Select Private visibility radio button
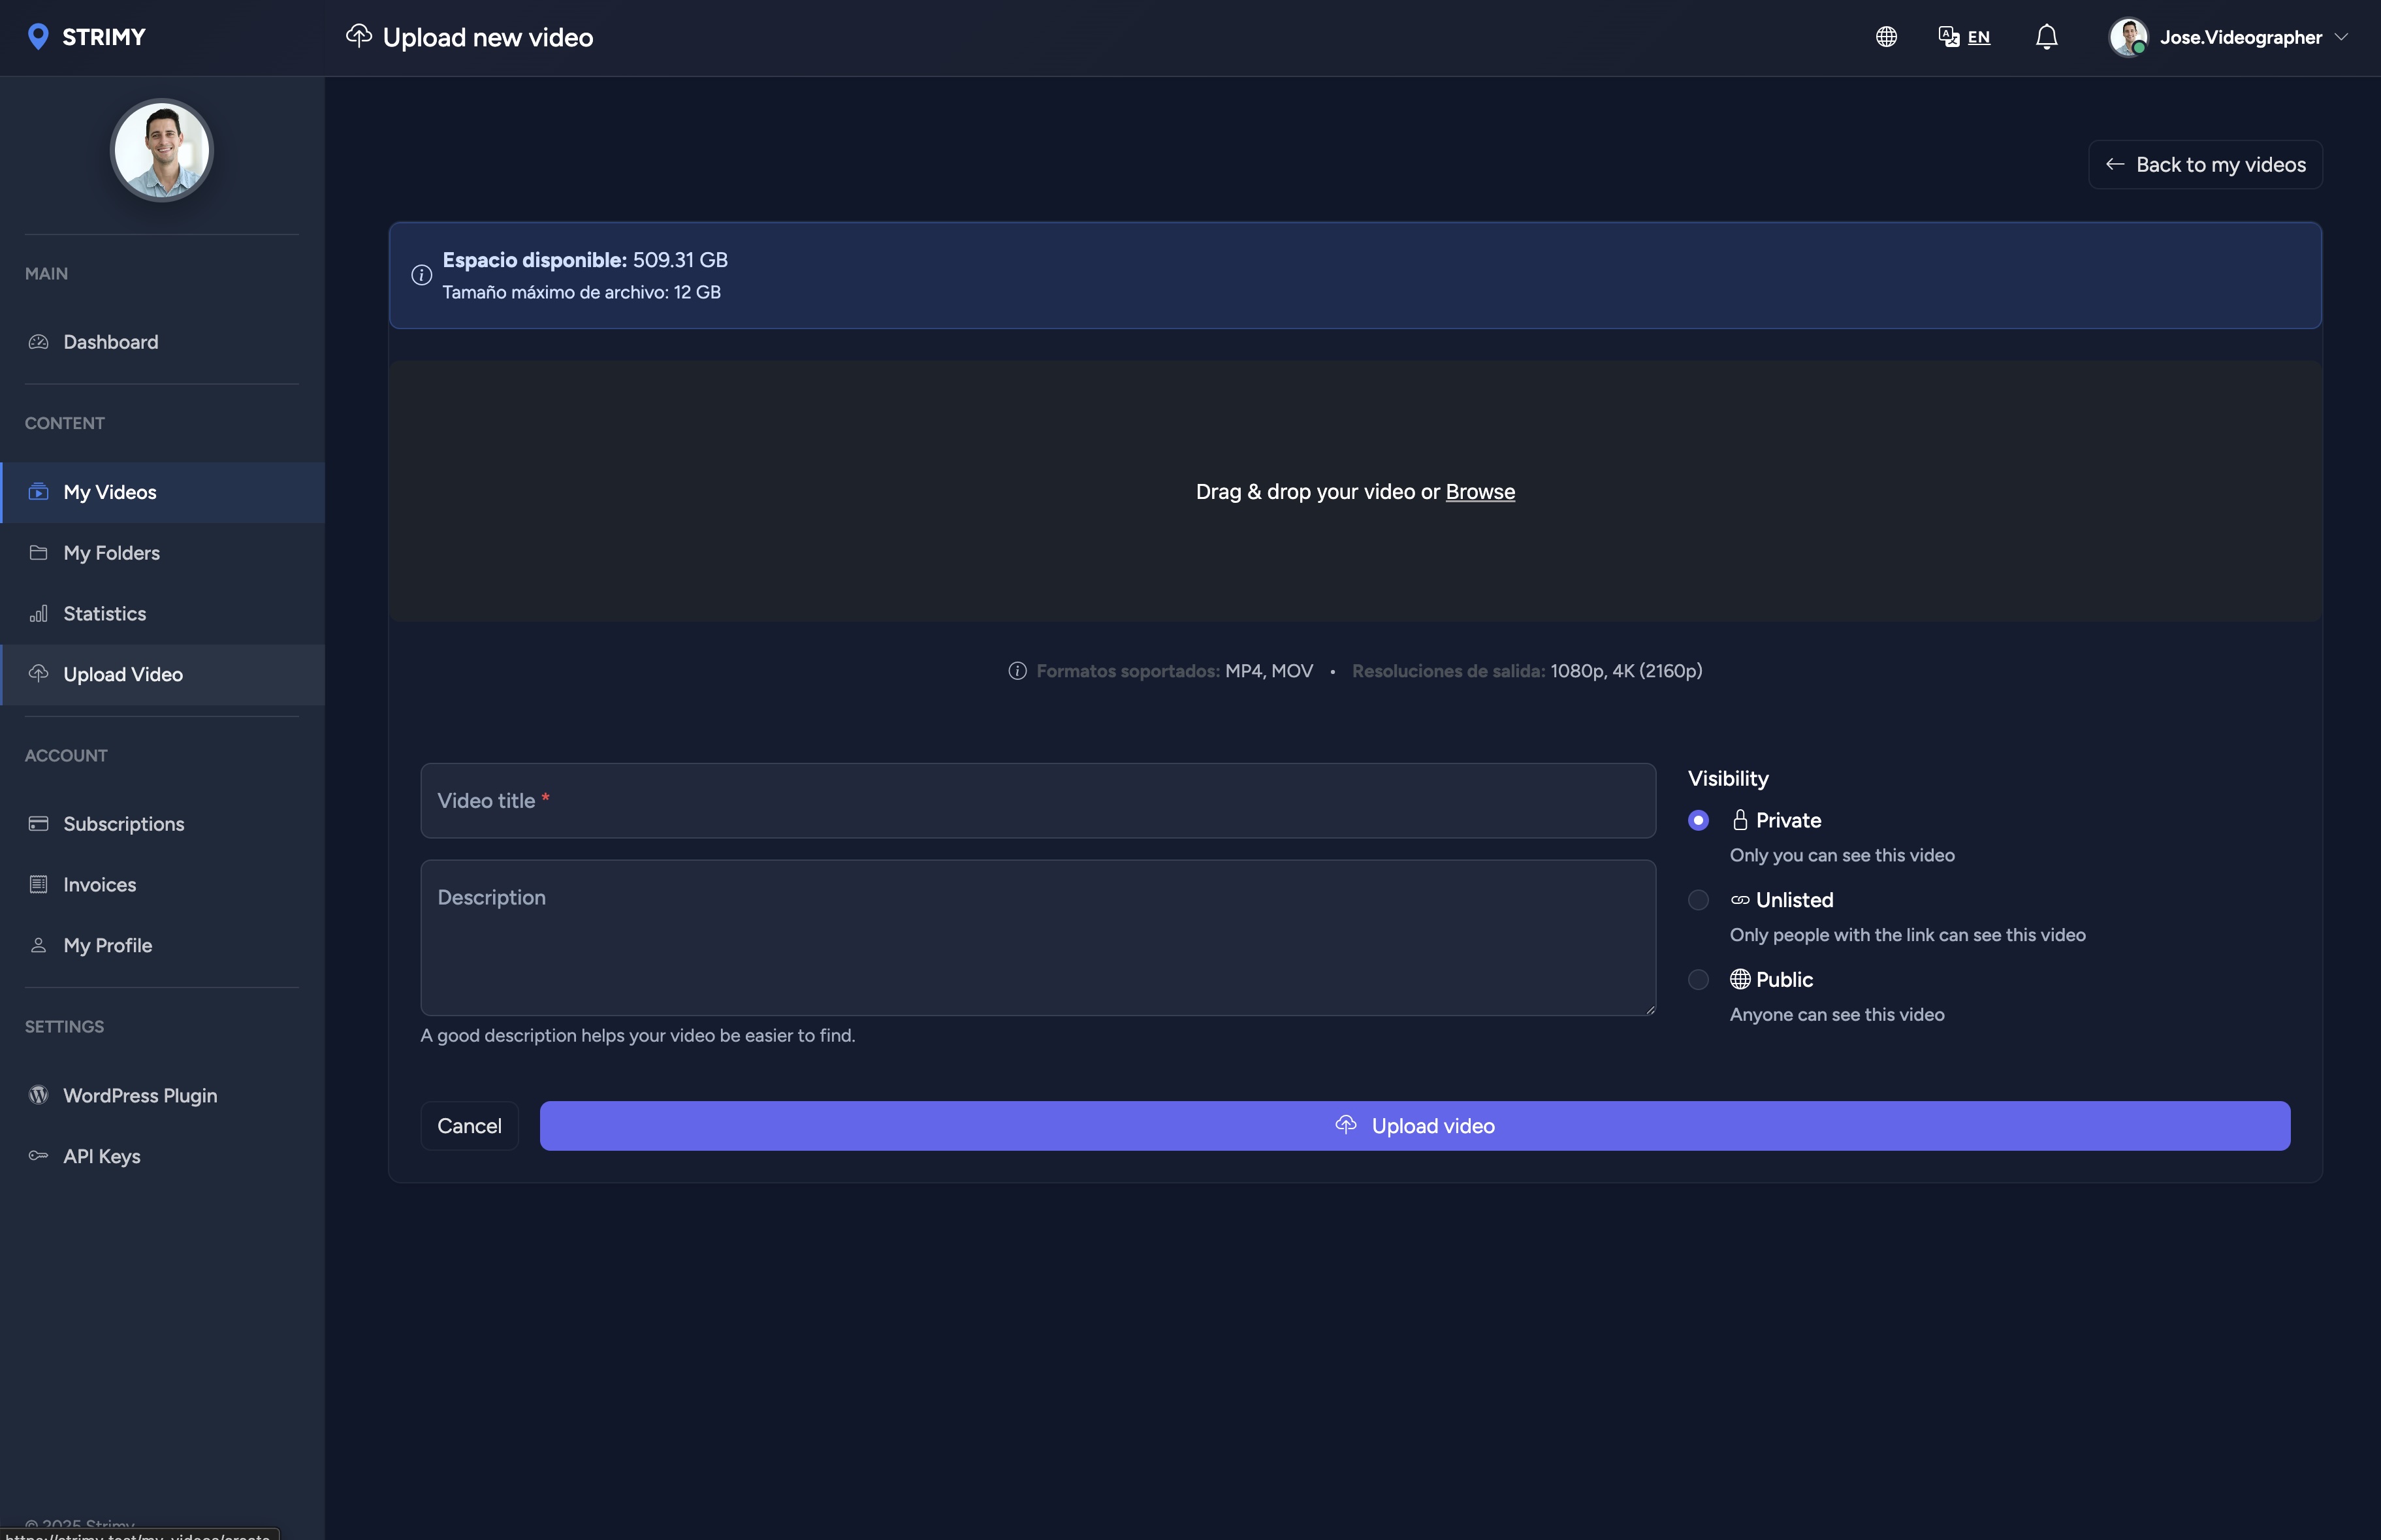Viewport: 2381px width, 1540px height. point(1698,820)
